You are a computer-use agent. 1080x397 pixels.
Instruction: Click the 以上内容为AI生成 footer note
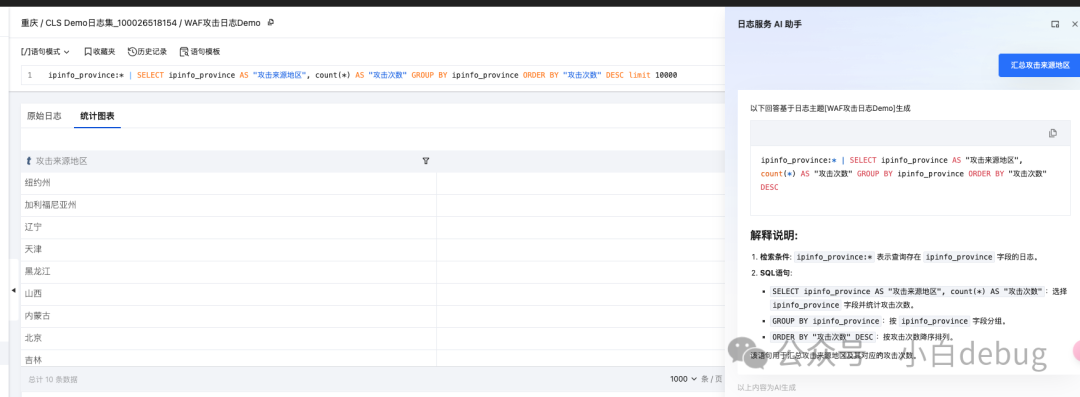pyautogui.click(x=766, y=388)
